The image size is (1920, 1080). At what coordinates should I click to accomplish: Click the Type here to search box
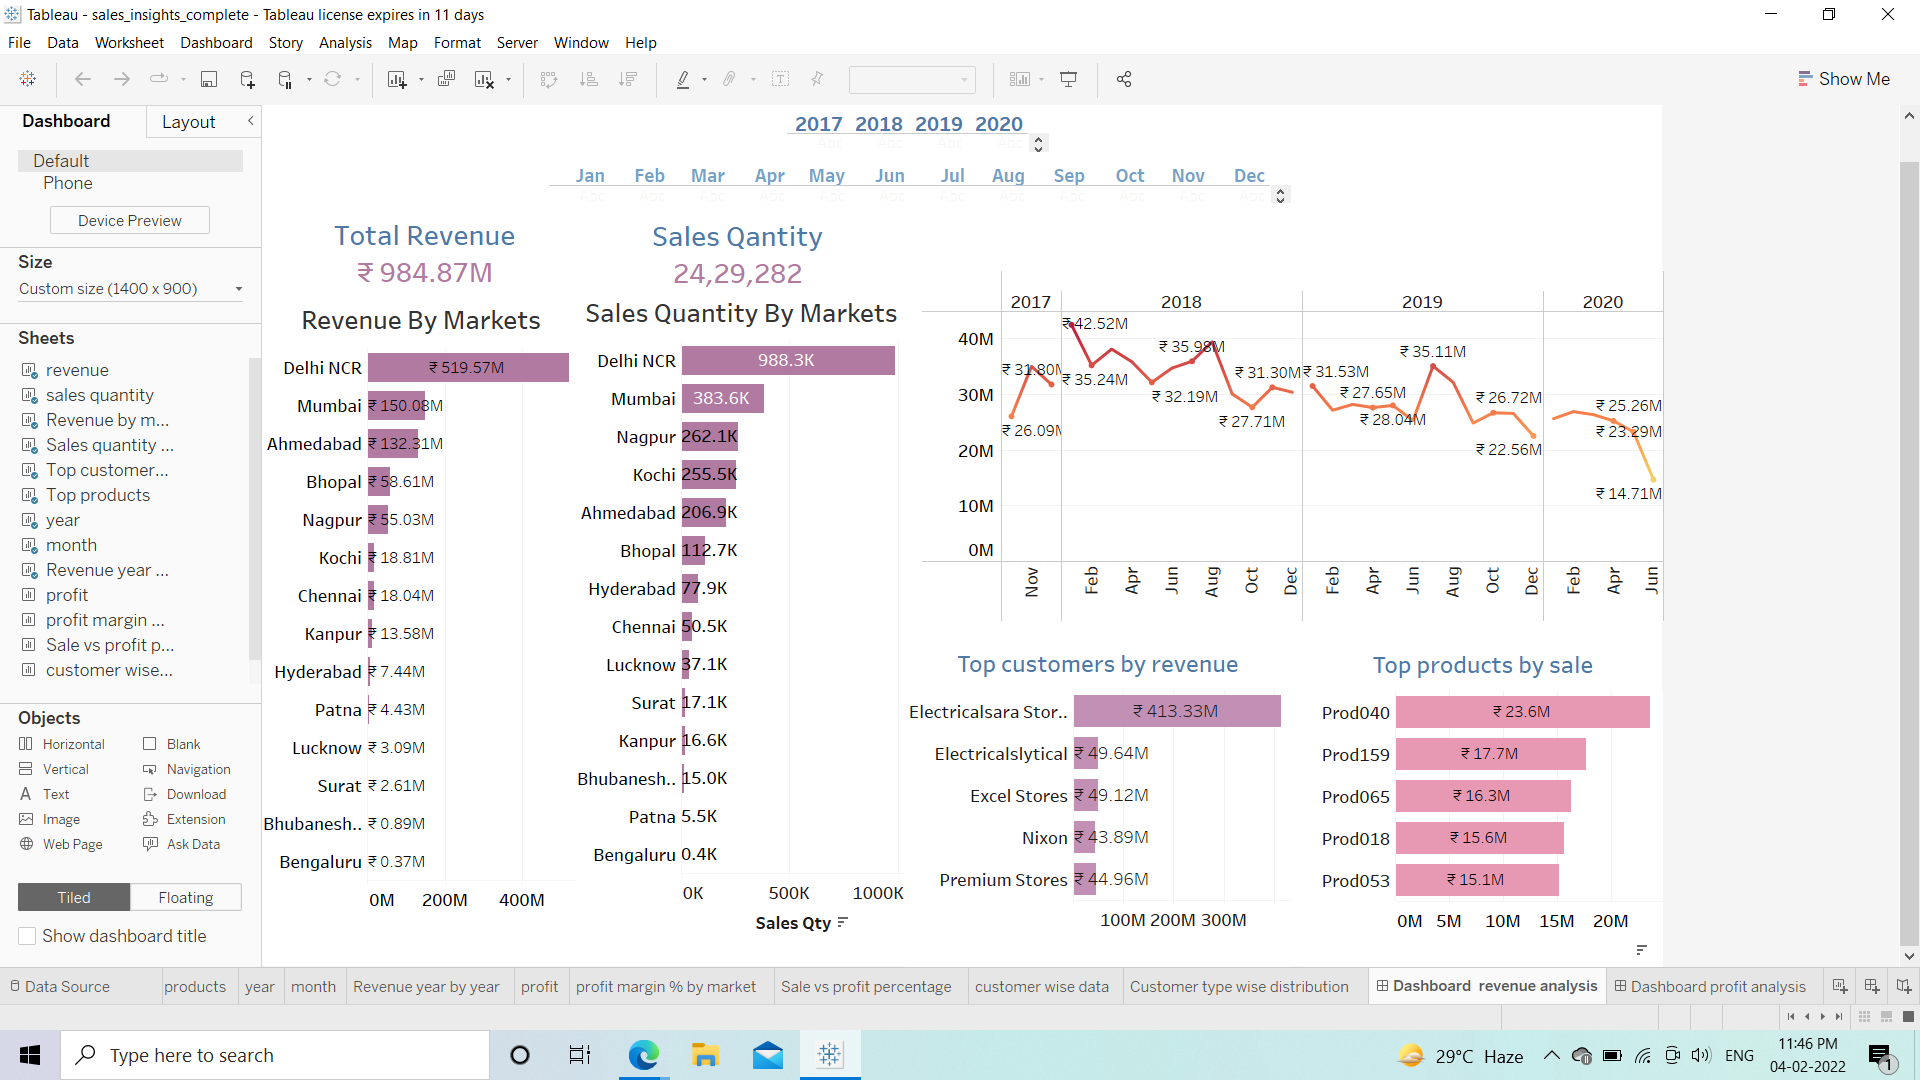coord(276,1055)
